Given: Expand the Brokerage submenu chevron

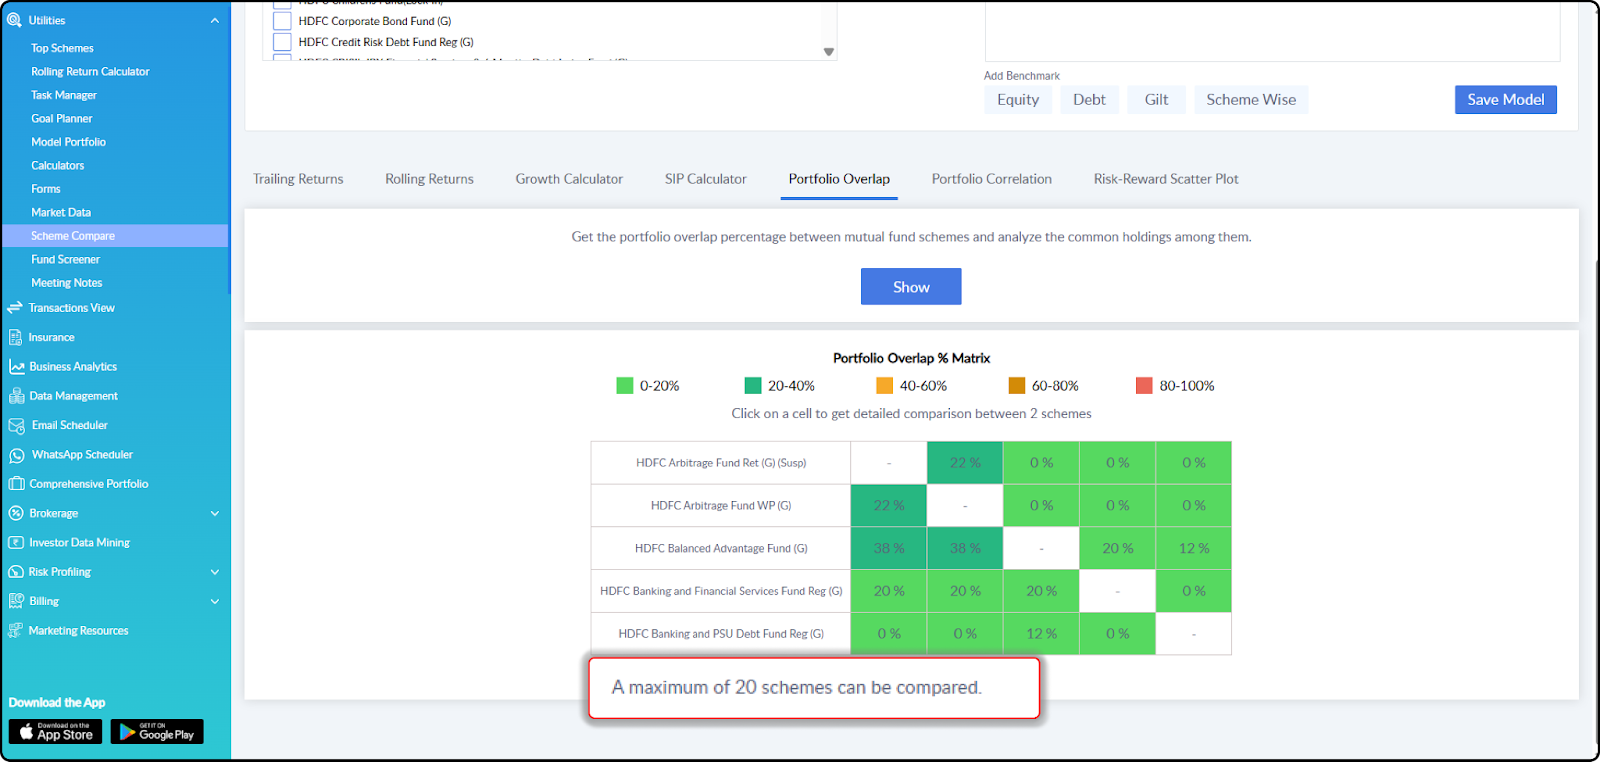Looking at the screenshot, I should (x=215, y=513).
